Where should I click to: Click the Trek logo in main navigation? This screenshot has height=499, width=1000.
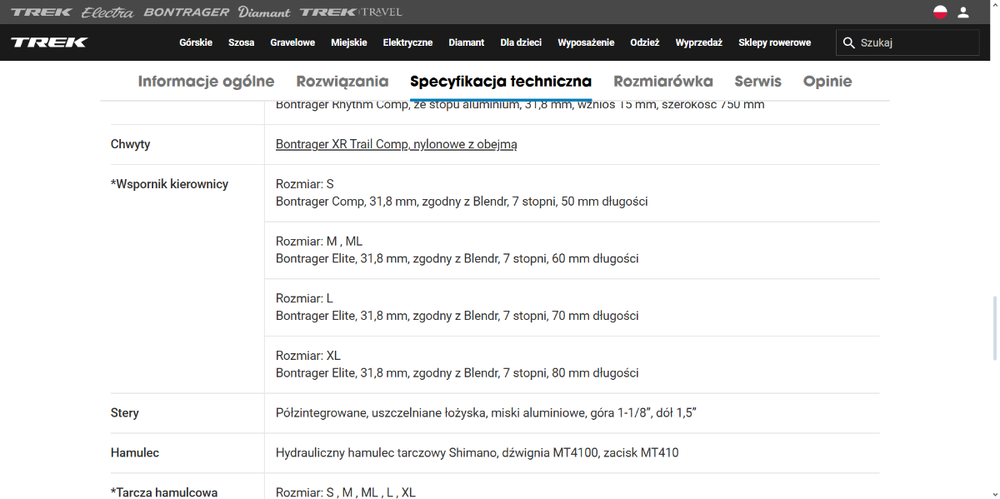(x=49, y=43)
